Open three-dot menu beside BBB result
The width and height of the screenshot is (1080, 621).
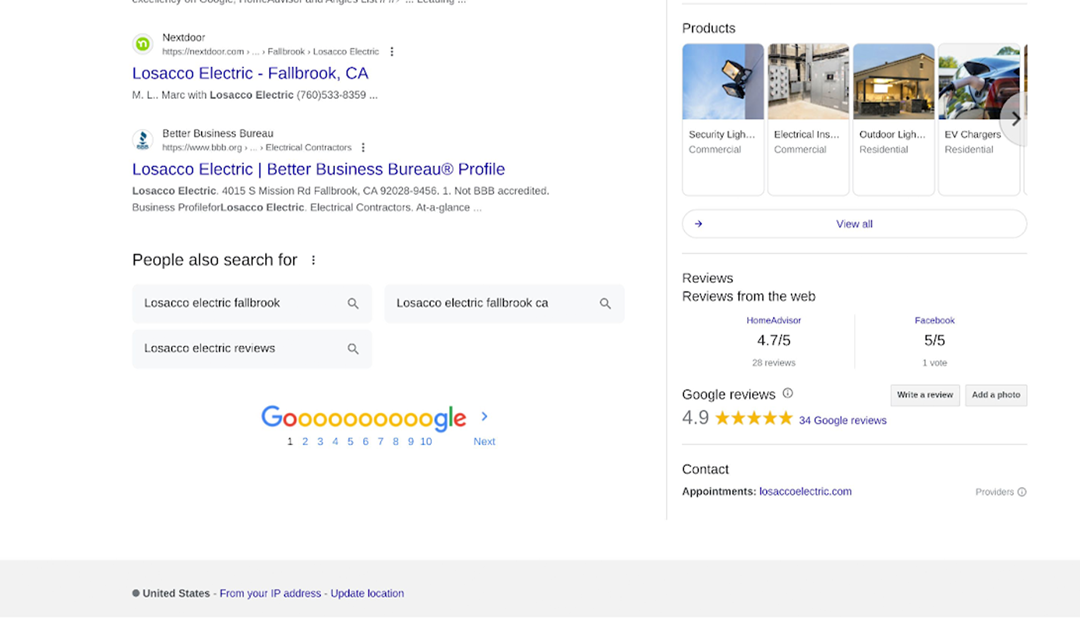[364, 148]
